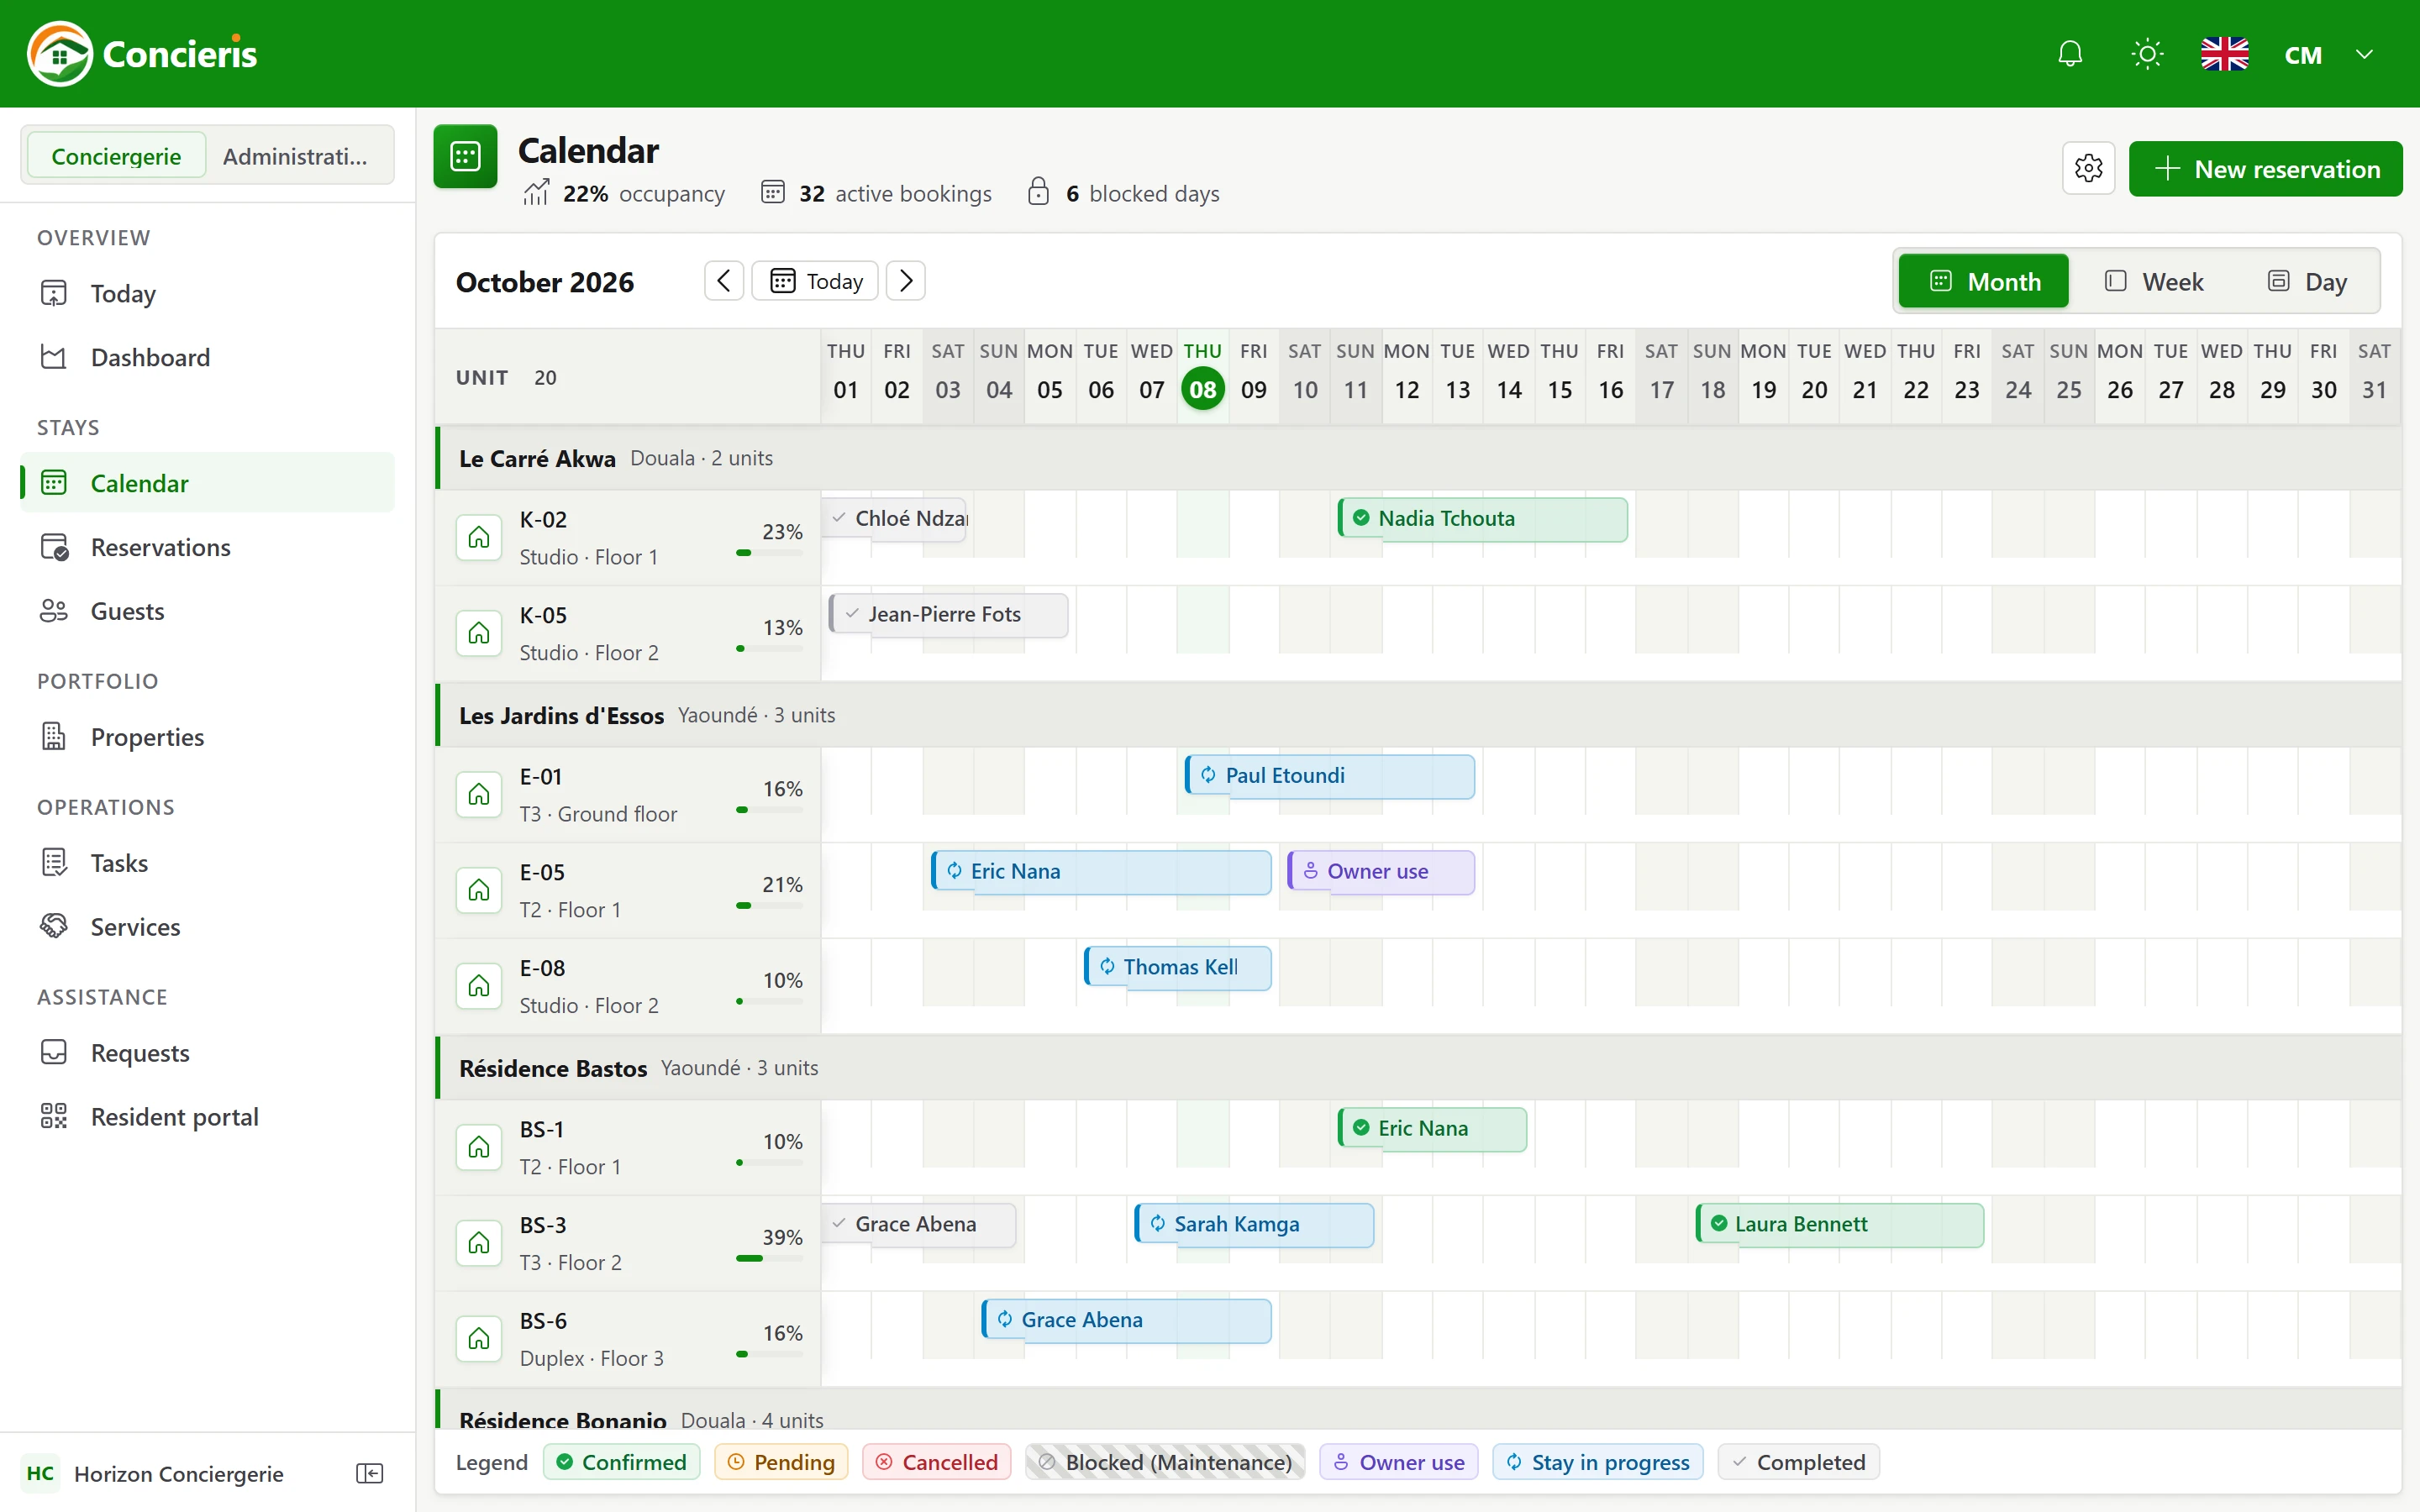Expand the CM user menu chevron
Screen dimensions: 2420x1512
pos(2364,54)
